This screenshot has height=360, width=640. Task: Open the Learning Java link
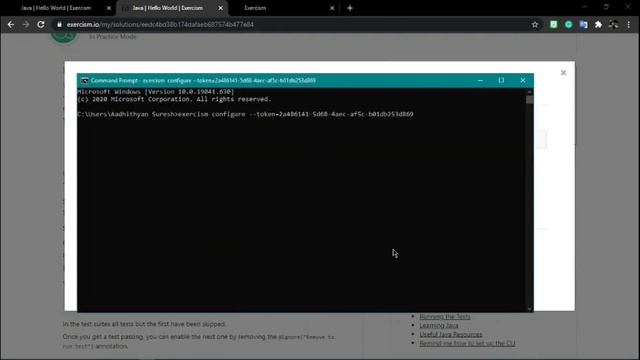tap(439, 325)
